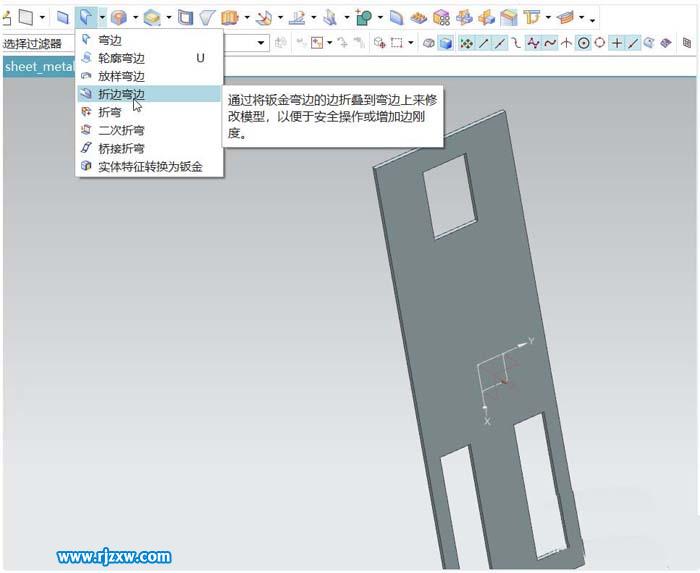The height and width of the screenshot is (573, 700).
Task: Toggle End Point snap option
Action: [x=483, y=43]
